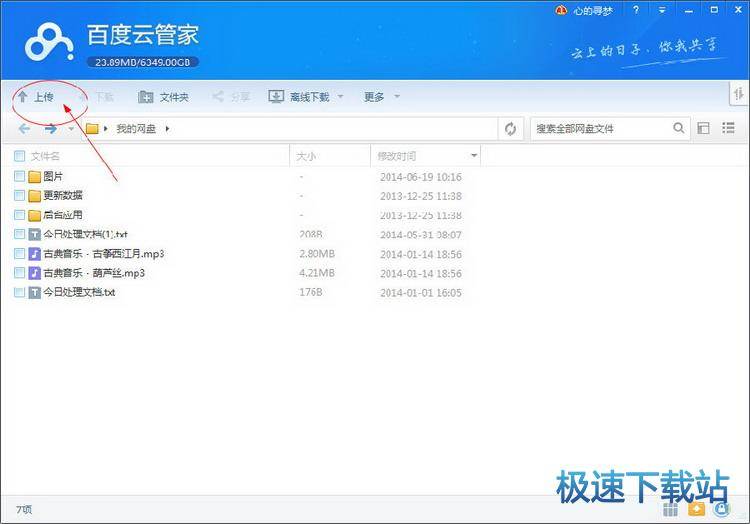
Task: Go back with the left arrow
Action: pyautogui.click(x=24, y=129)
